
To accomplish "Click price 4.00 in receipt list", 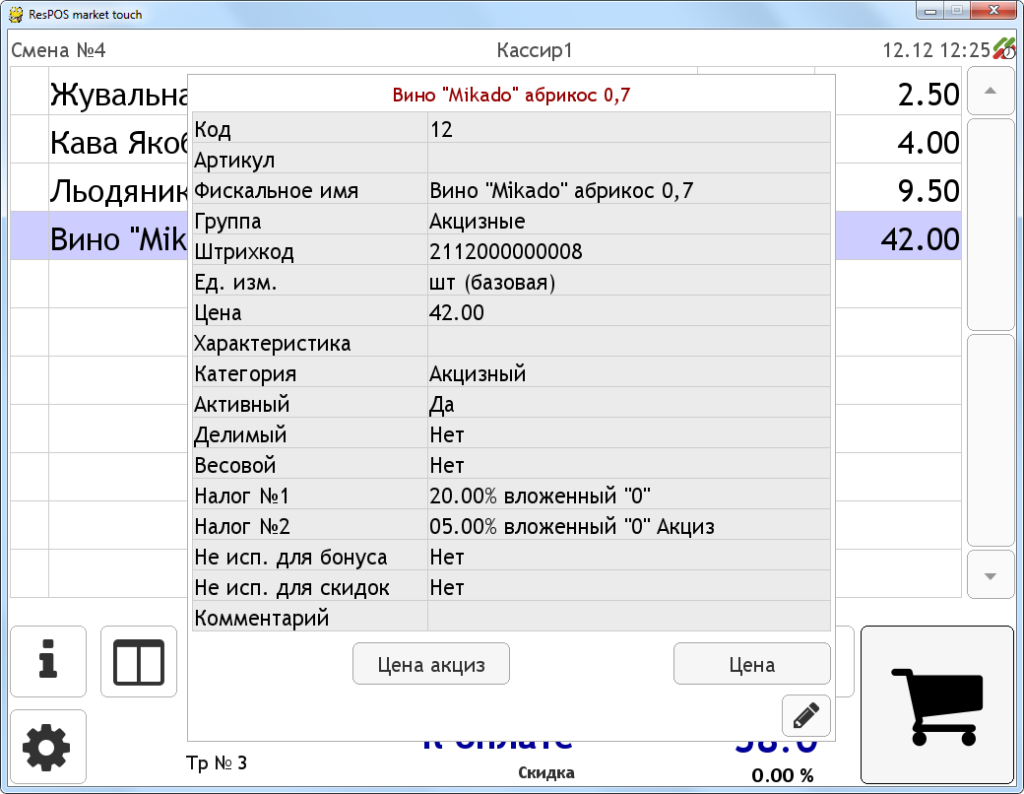I will coord(928,142).
